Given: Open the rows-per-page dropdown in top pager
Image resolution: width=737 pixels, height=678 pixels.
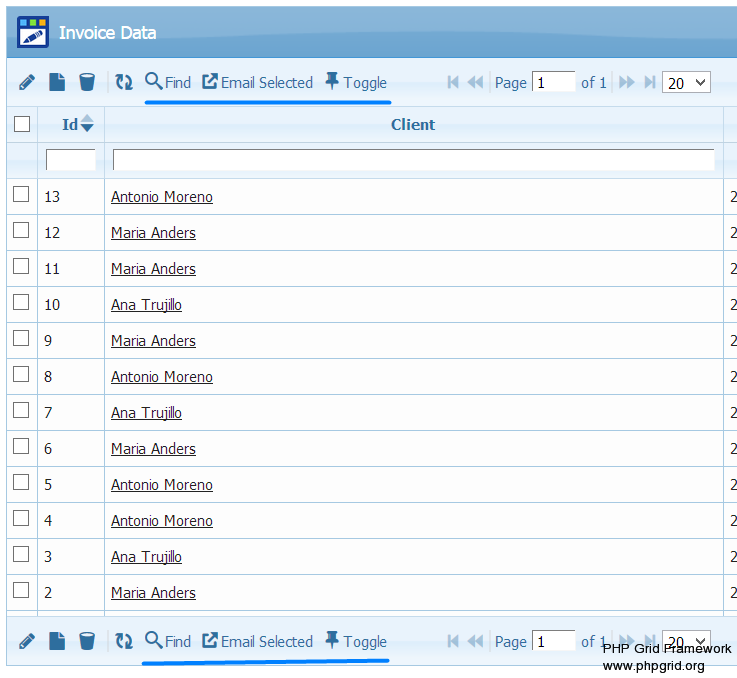Looking at the screenshot, I should pos(686,82).
